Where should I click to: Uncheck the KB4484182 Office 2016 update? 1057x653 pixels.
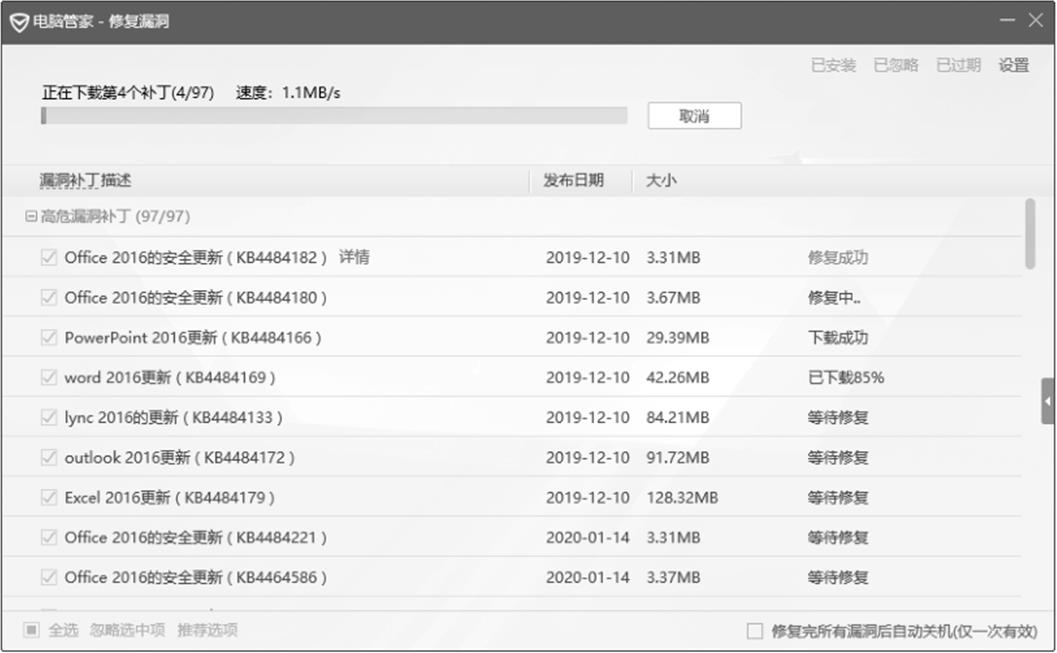click(48, 257)
